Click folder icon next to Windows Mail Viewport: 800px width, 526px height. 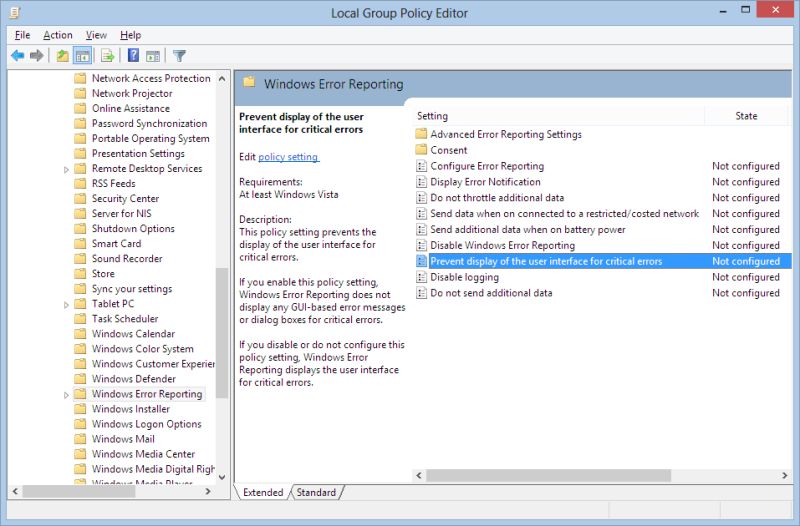pyautogui.click(x=80, y=439)
